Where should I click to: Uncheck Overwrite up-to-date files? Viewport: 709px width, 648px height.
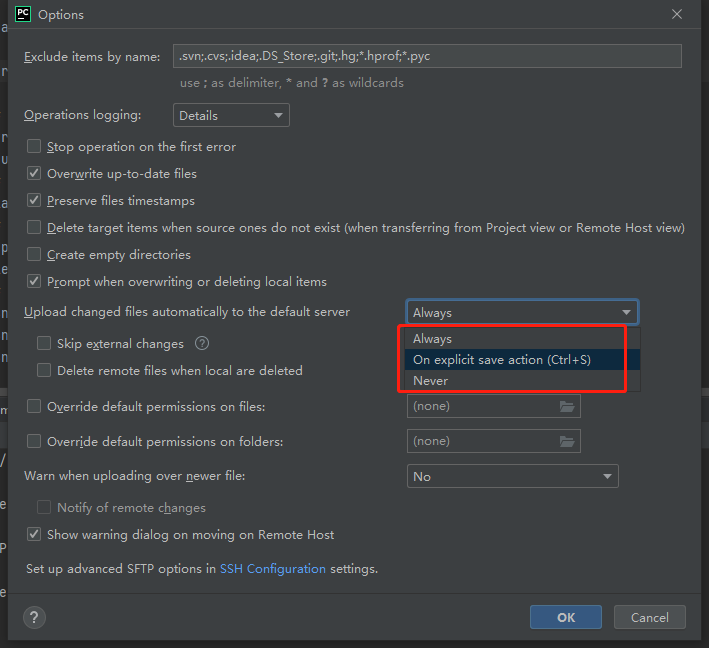coord(34,173)
